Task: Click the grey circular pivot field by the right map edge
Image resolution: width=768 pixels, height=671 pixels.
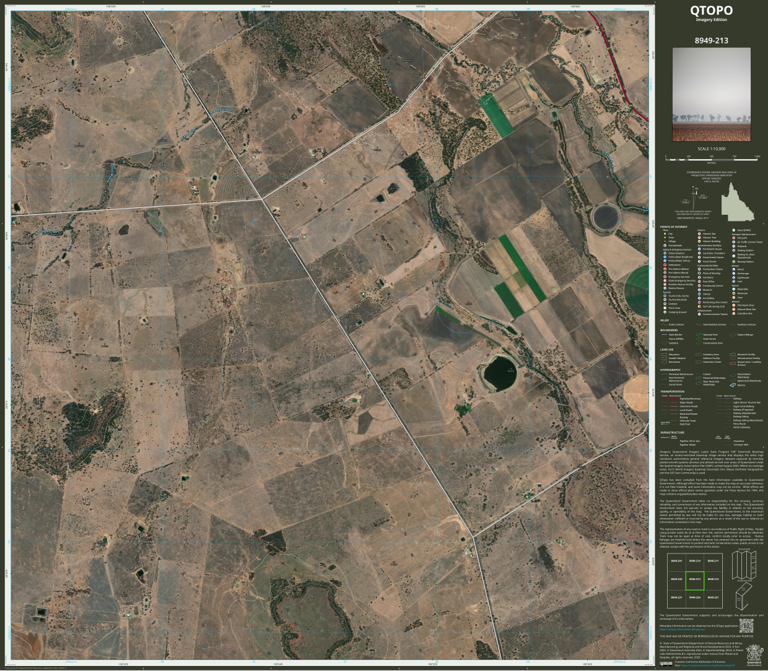Action: coord(606,217)
